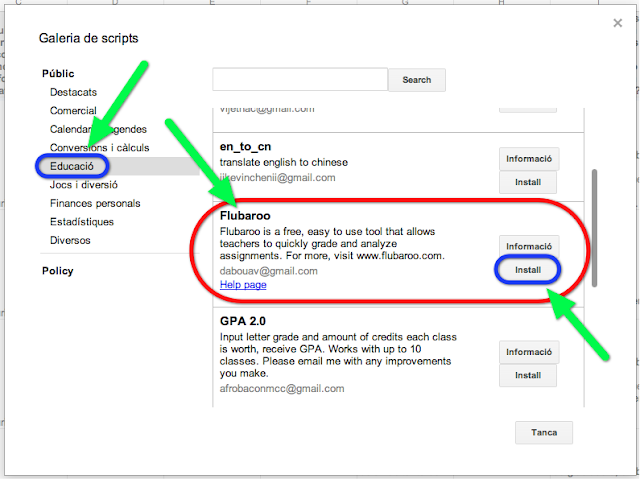
Task: Close the Galeria de scripts dialog
Action: click(618, 23)
